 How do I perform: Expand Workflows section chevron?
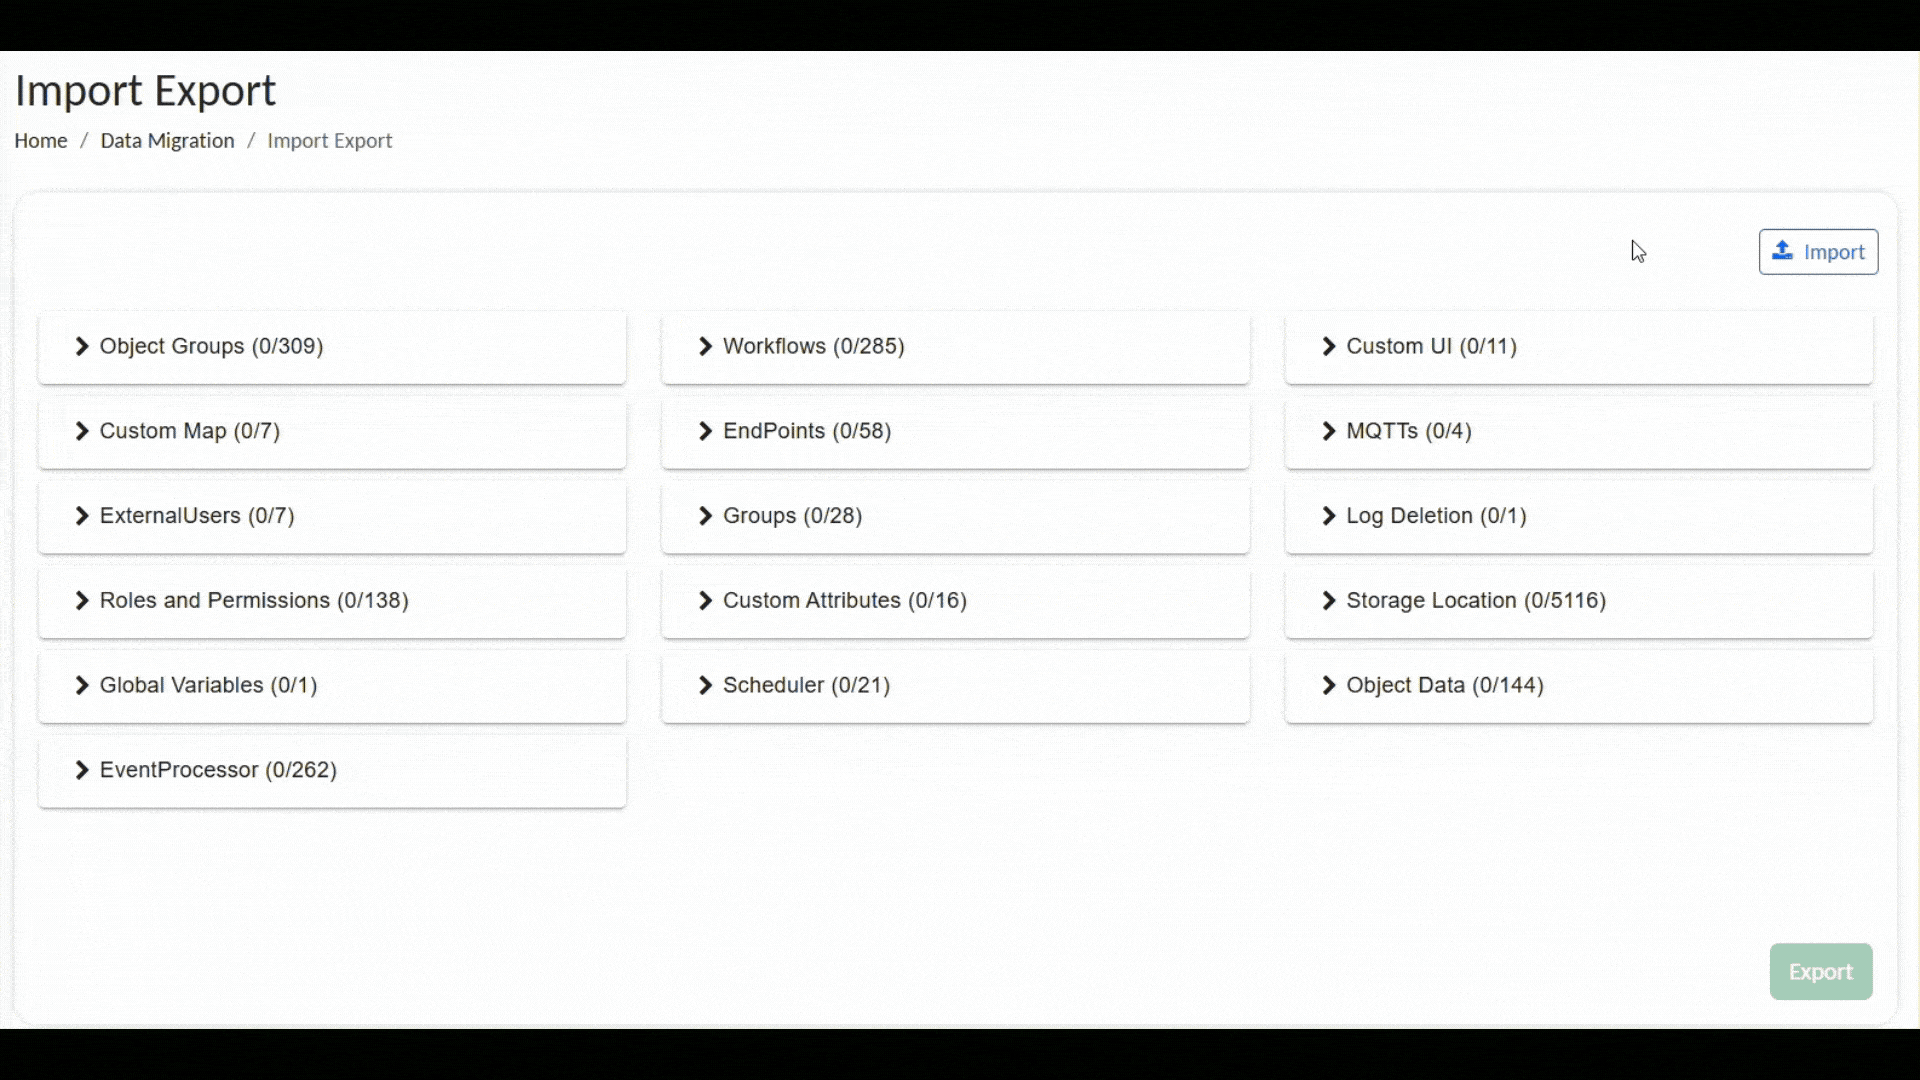click(705, 347)
